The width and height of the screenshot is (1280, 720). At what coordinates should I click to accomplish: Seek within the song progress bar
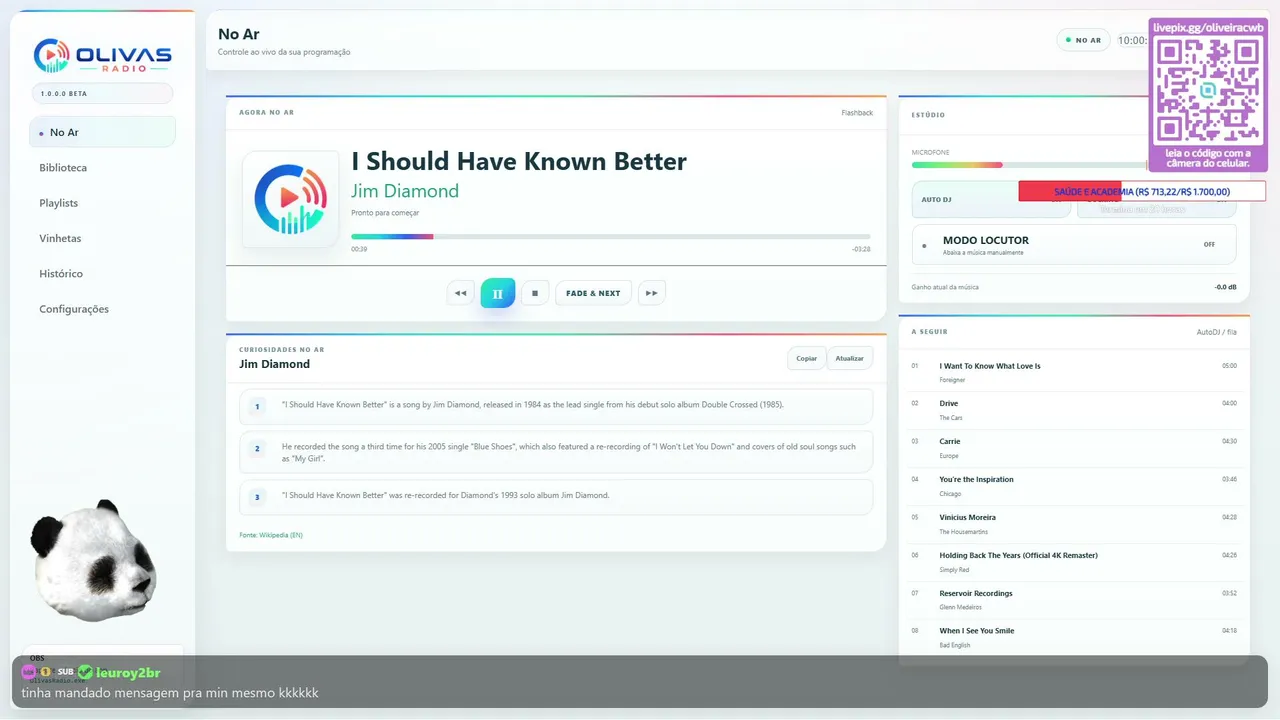[x=610, y=237]
